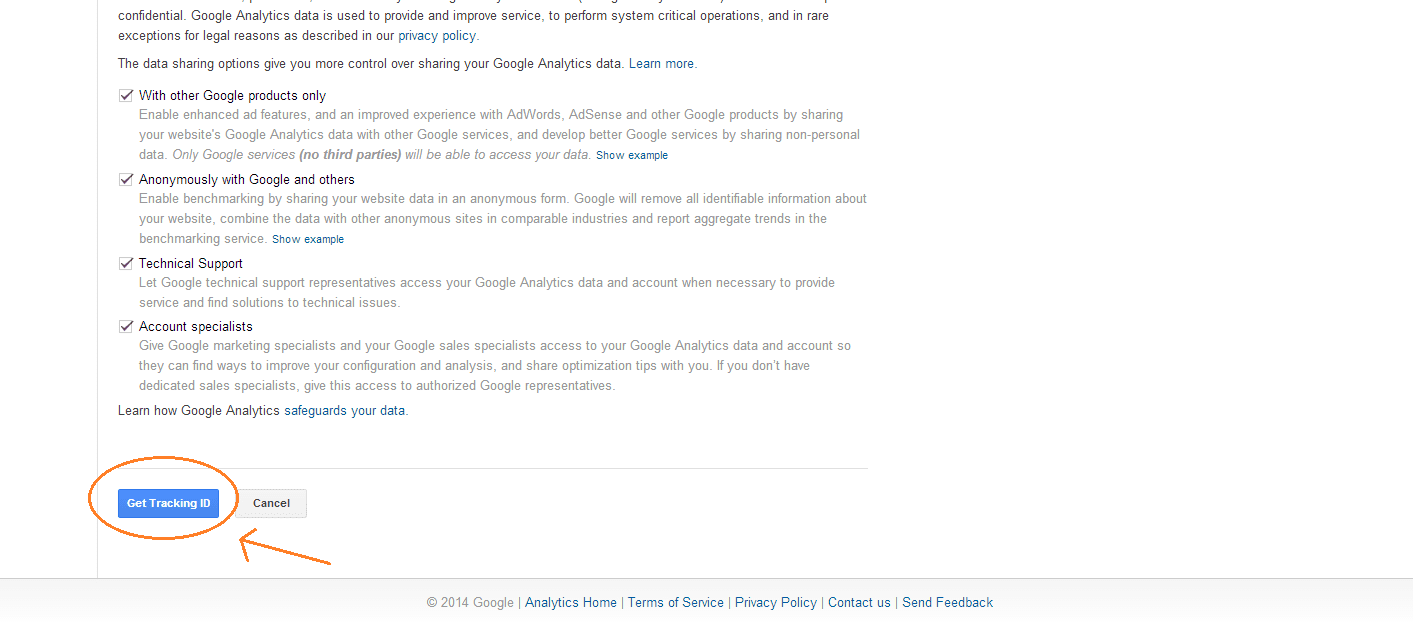The image size is (1413, 622).
Task: Click the 'Learn more' link
Action: [661, 64]
